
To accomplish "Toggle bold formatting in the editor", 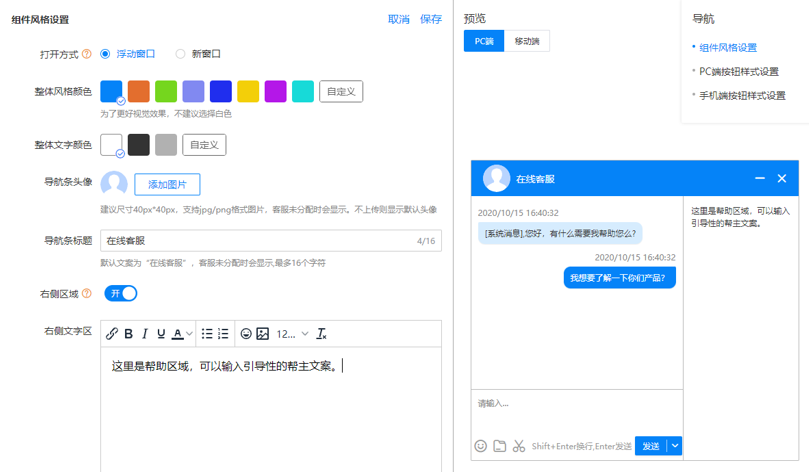I will (x=128, y=334).
